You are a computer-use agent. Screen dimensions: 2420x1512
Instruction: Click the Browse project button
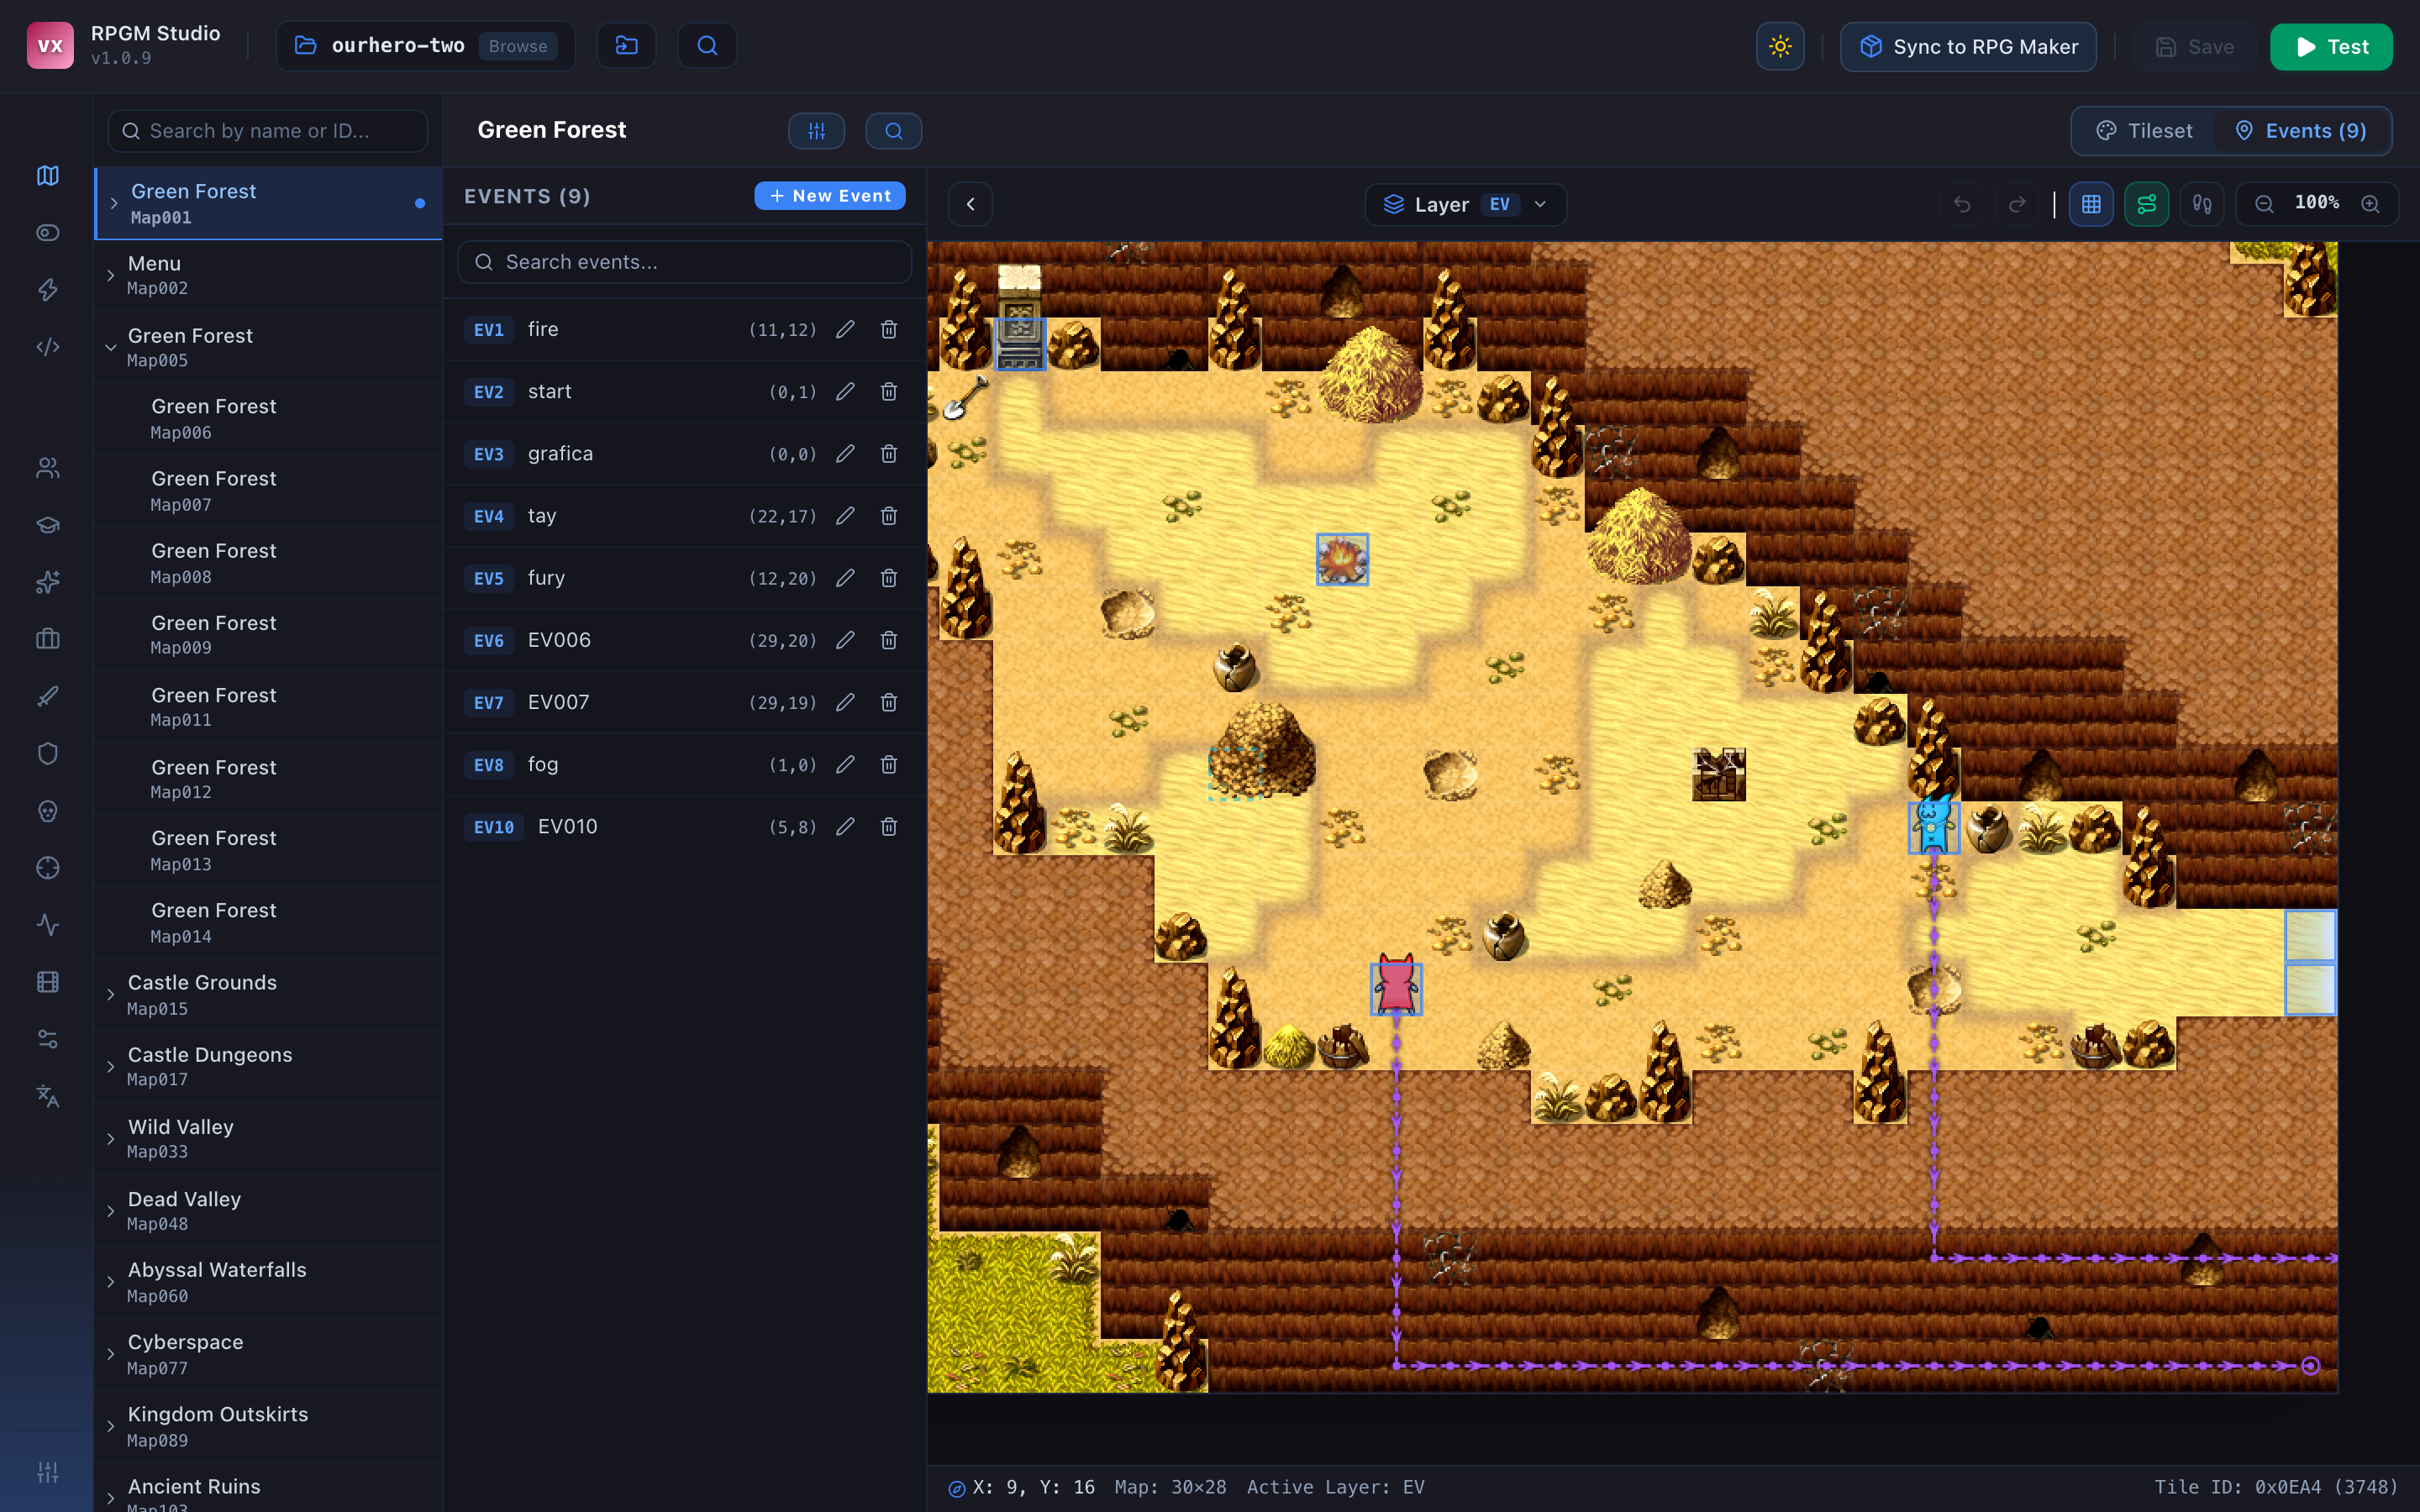(x=518, y=46)
